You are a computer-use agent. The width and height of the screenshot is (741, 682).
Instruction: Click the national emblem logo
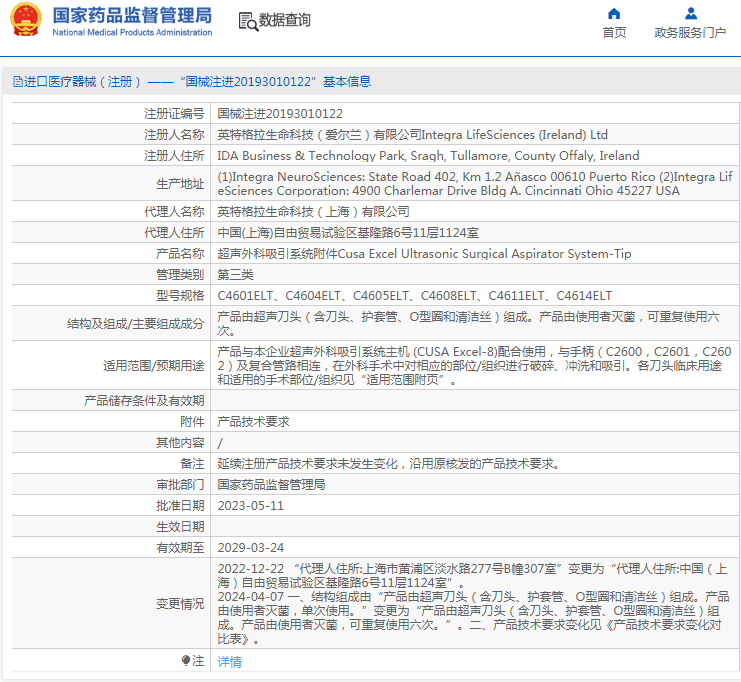[26, 19]
